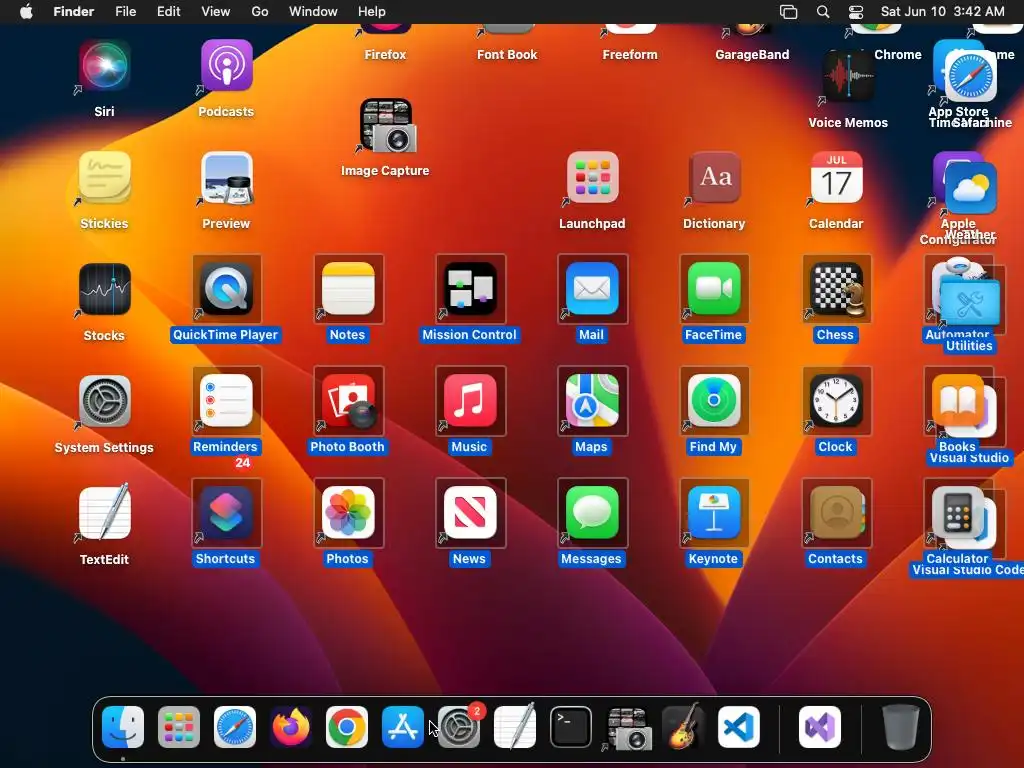Open the View menu
This screenshot has width=1024, height=768.
pyautogui.click(x=216, y=12)
